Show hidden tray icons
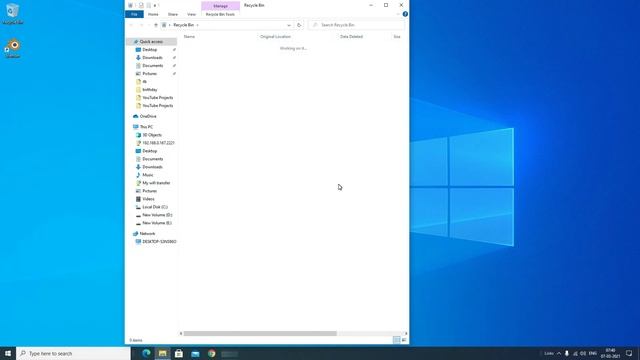Image resolution: width=640 pixels, height=360 pixels. [x=559, y=353]
